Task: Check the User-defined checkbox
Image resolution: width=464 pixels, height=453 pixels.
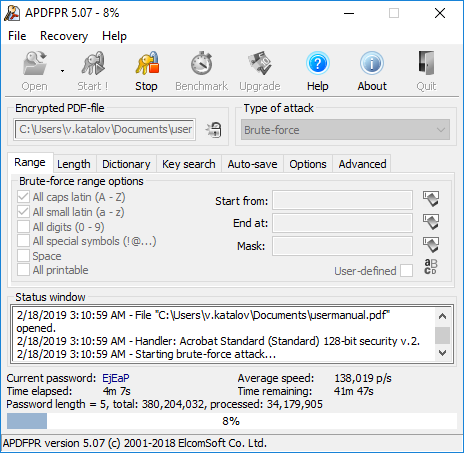Action: tap(406, 271)
